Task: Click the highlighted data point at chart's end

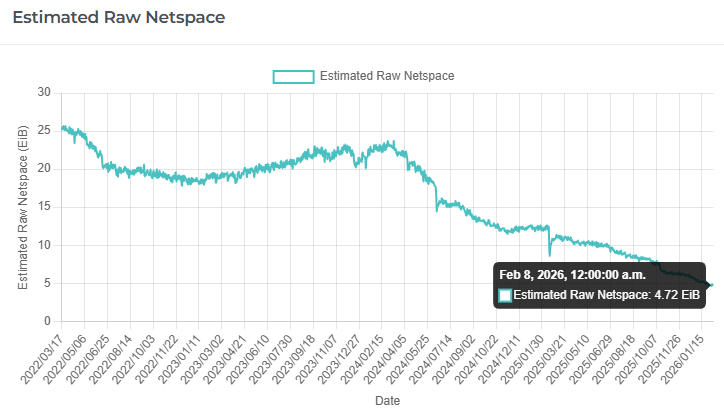Action: point(710,285)
